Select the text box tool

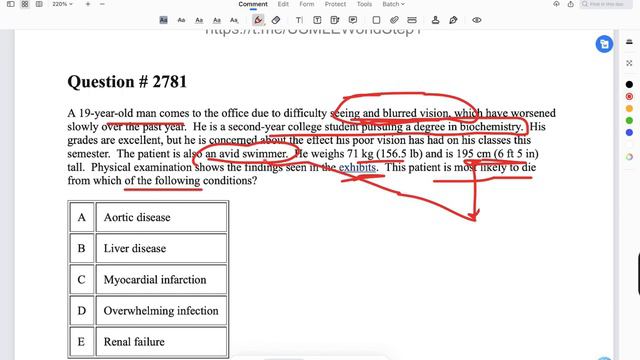pyautogui.click(x=317, y=20)
